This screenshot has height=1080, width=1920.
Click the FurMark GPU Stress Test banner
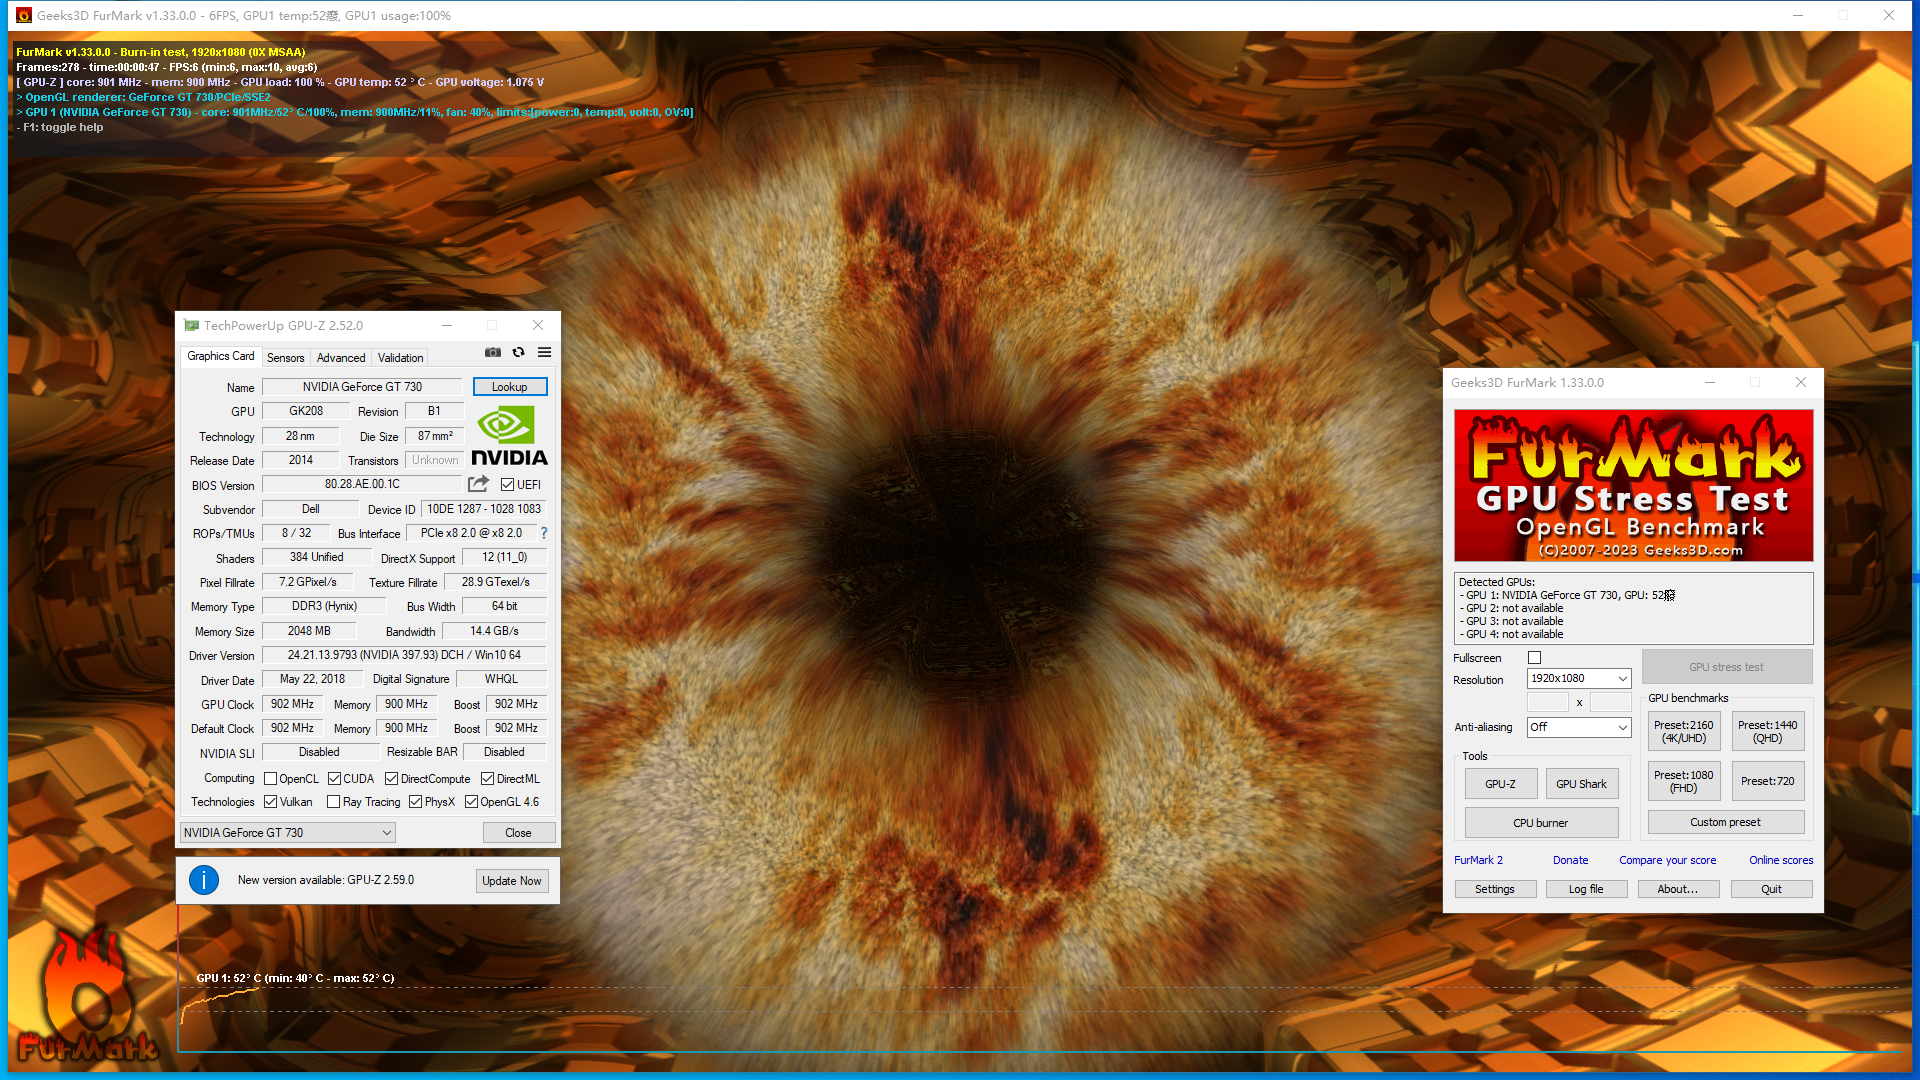1633,486
